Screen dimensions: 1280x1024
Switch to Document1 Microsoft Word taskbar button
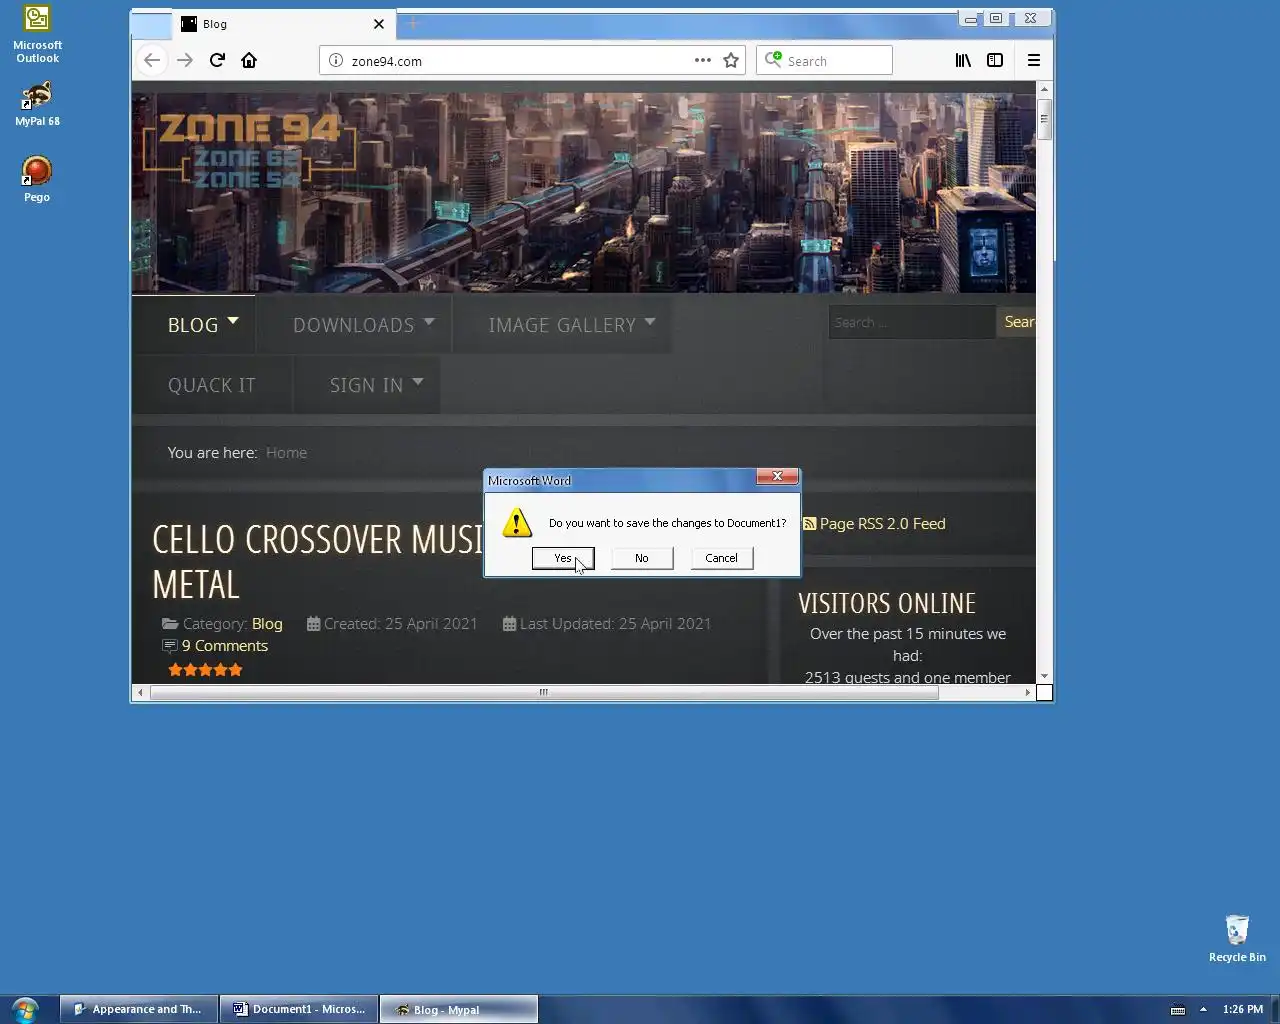(x=299, y=1009)
